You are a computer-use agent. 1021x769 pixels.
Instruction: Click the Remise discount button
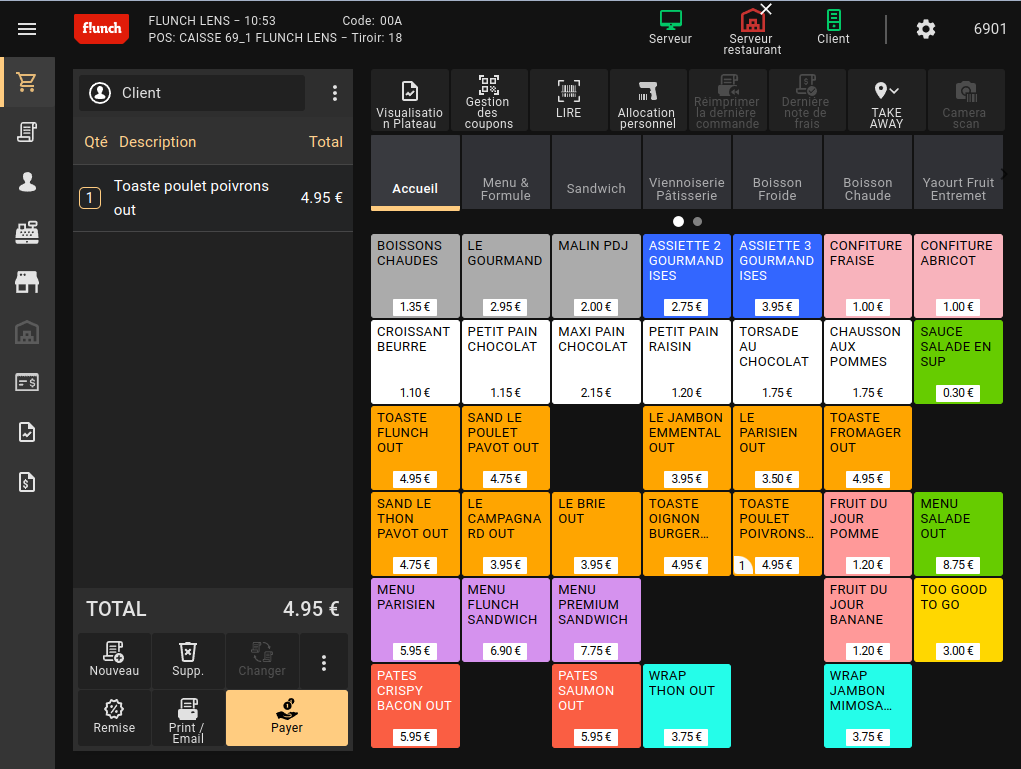[114, 718]
